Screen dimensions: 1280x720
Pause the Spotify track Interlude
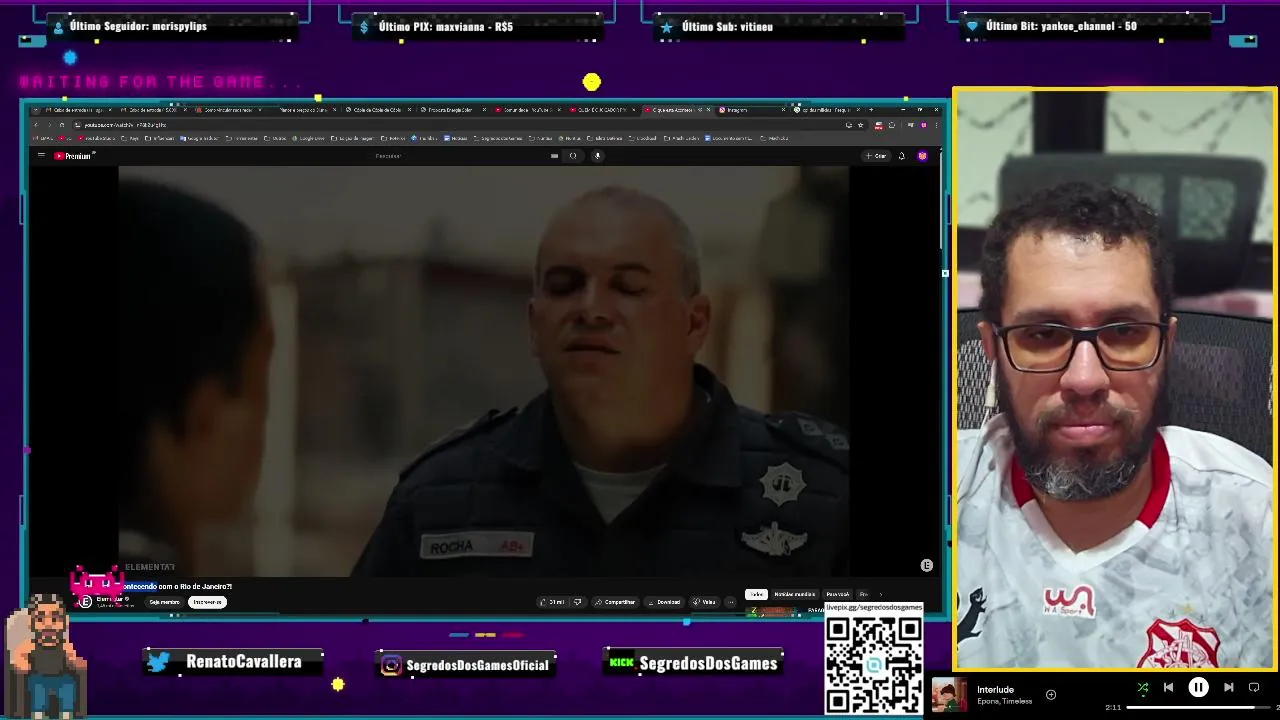click(x=1198, y=688)
